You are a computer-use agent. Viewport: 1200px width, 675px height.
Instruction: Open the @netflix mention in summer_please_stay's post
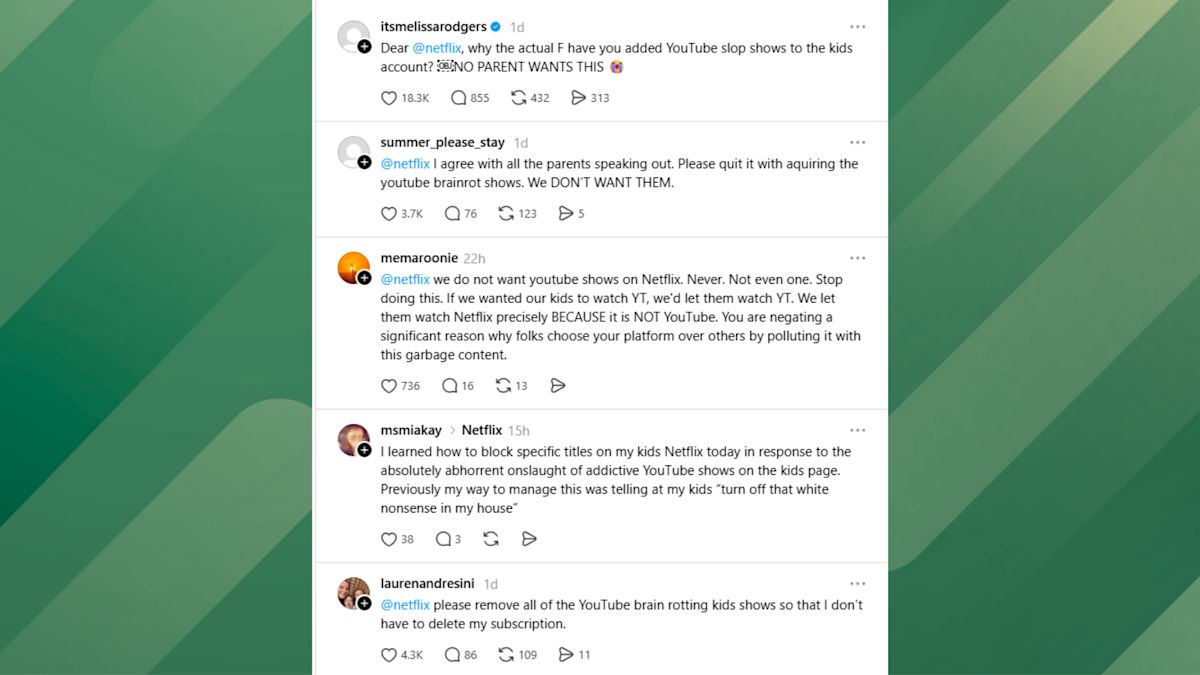coord(405,164)
